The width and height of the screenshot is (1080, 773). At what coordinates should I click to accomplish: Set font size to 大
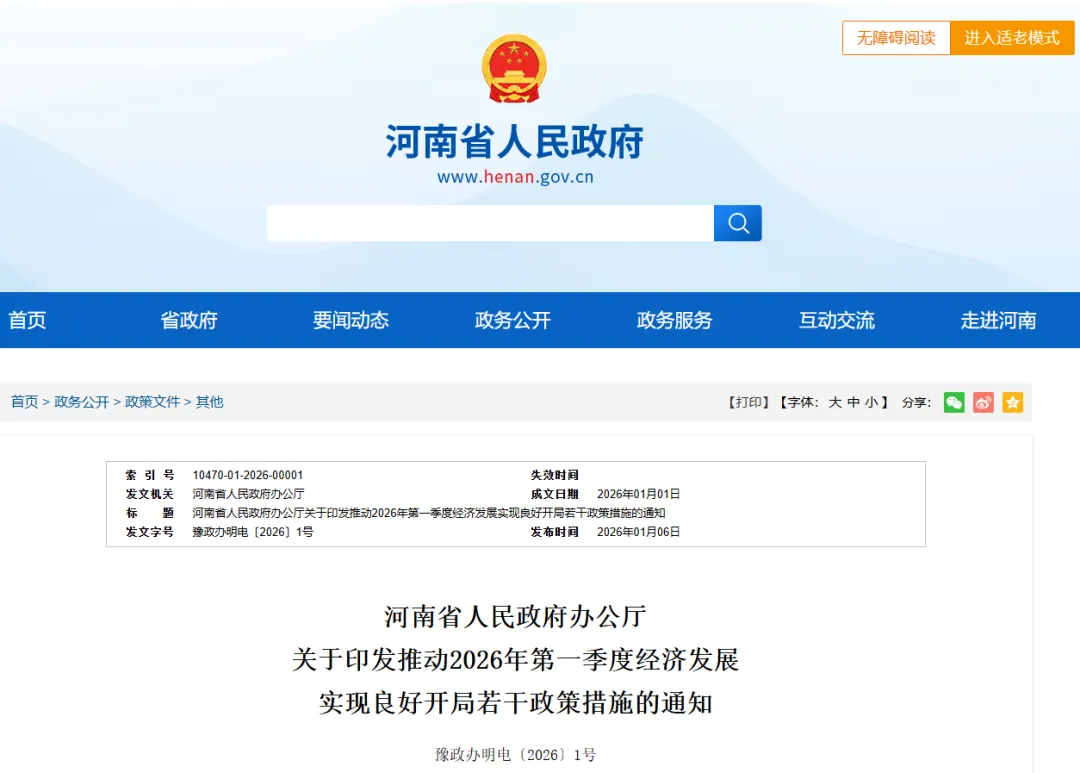tap(835, 402)
